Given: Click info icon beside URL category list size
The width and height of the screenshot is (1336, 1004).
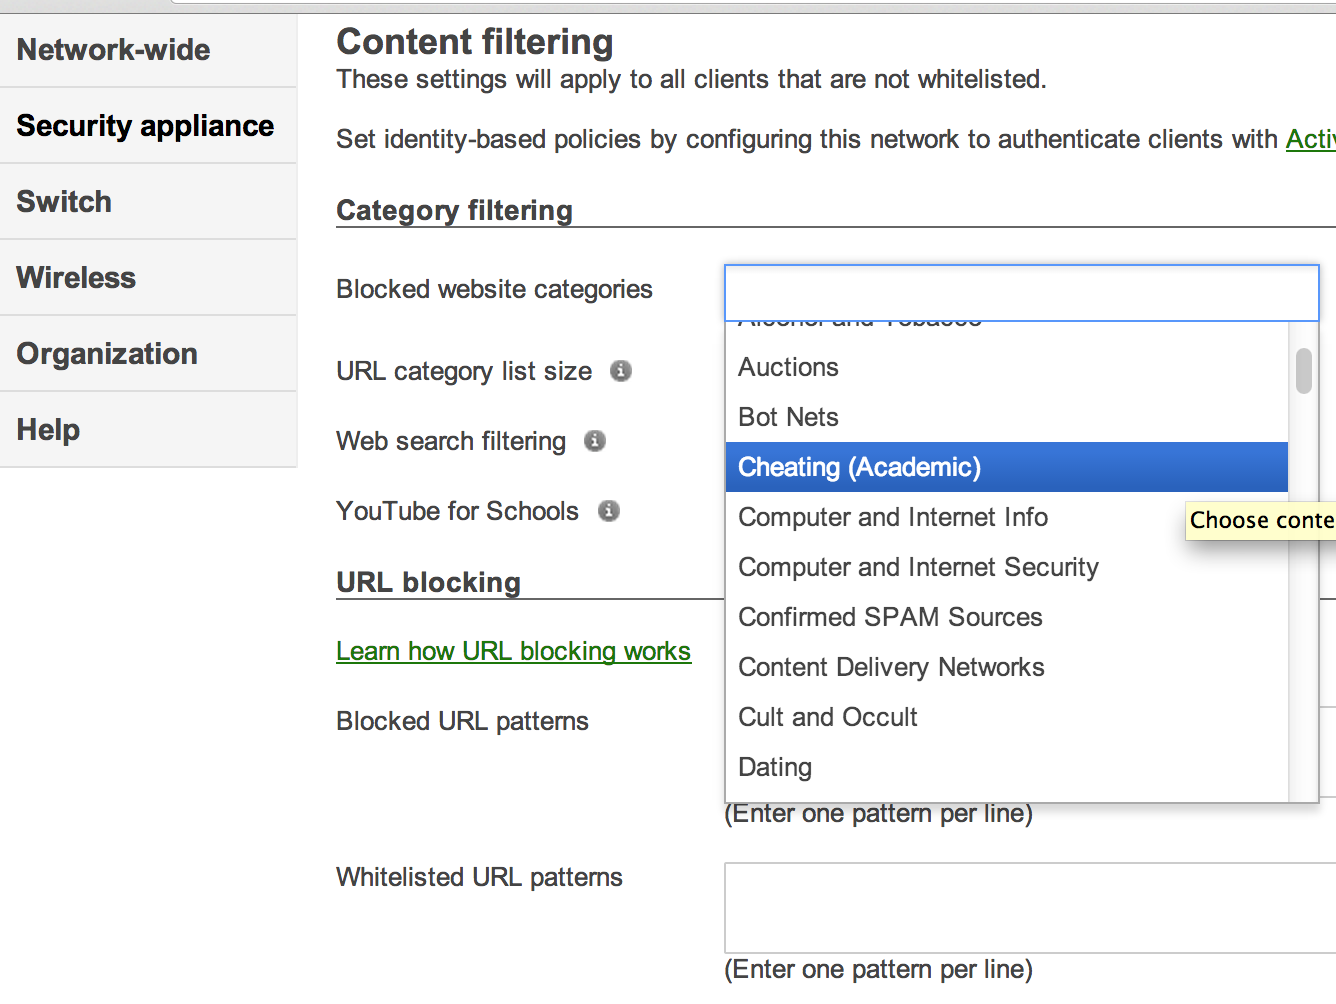Looking at the screenshot, I should [621, 371].
